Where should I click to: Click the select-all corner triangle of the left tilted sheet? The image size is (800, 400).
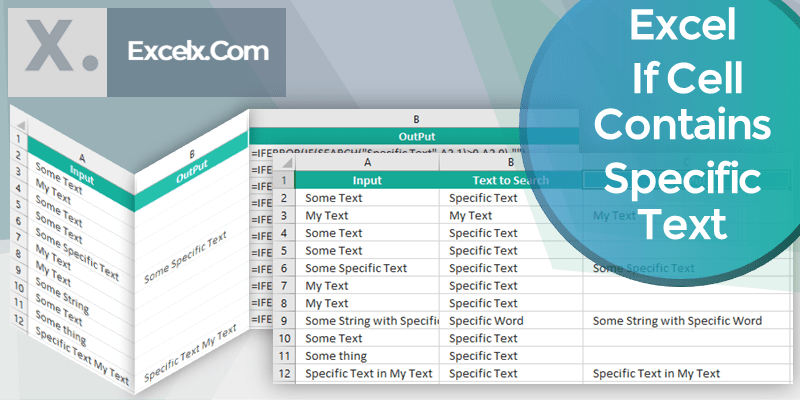pyautogui.click(x=20, y=126)
